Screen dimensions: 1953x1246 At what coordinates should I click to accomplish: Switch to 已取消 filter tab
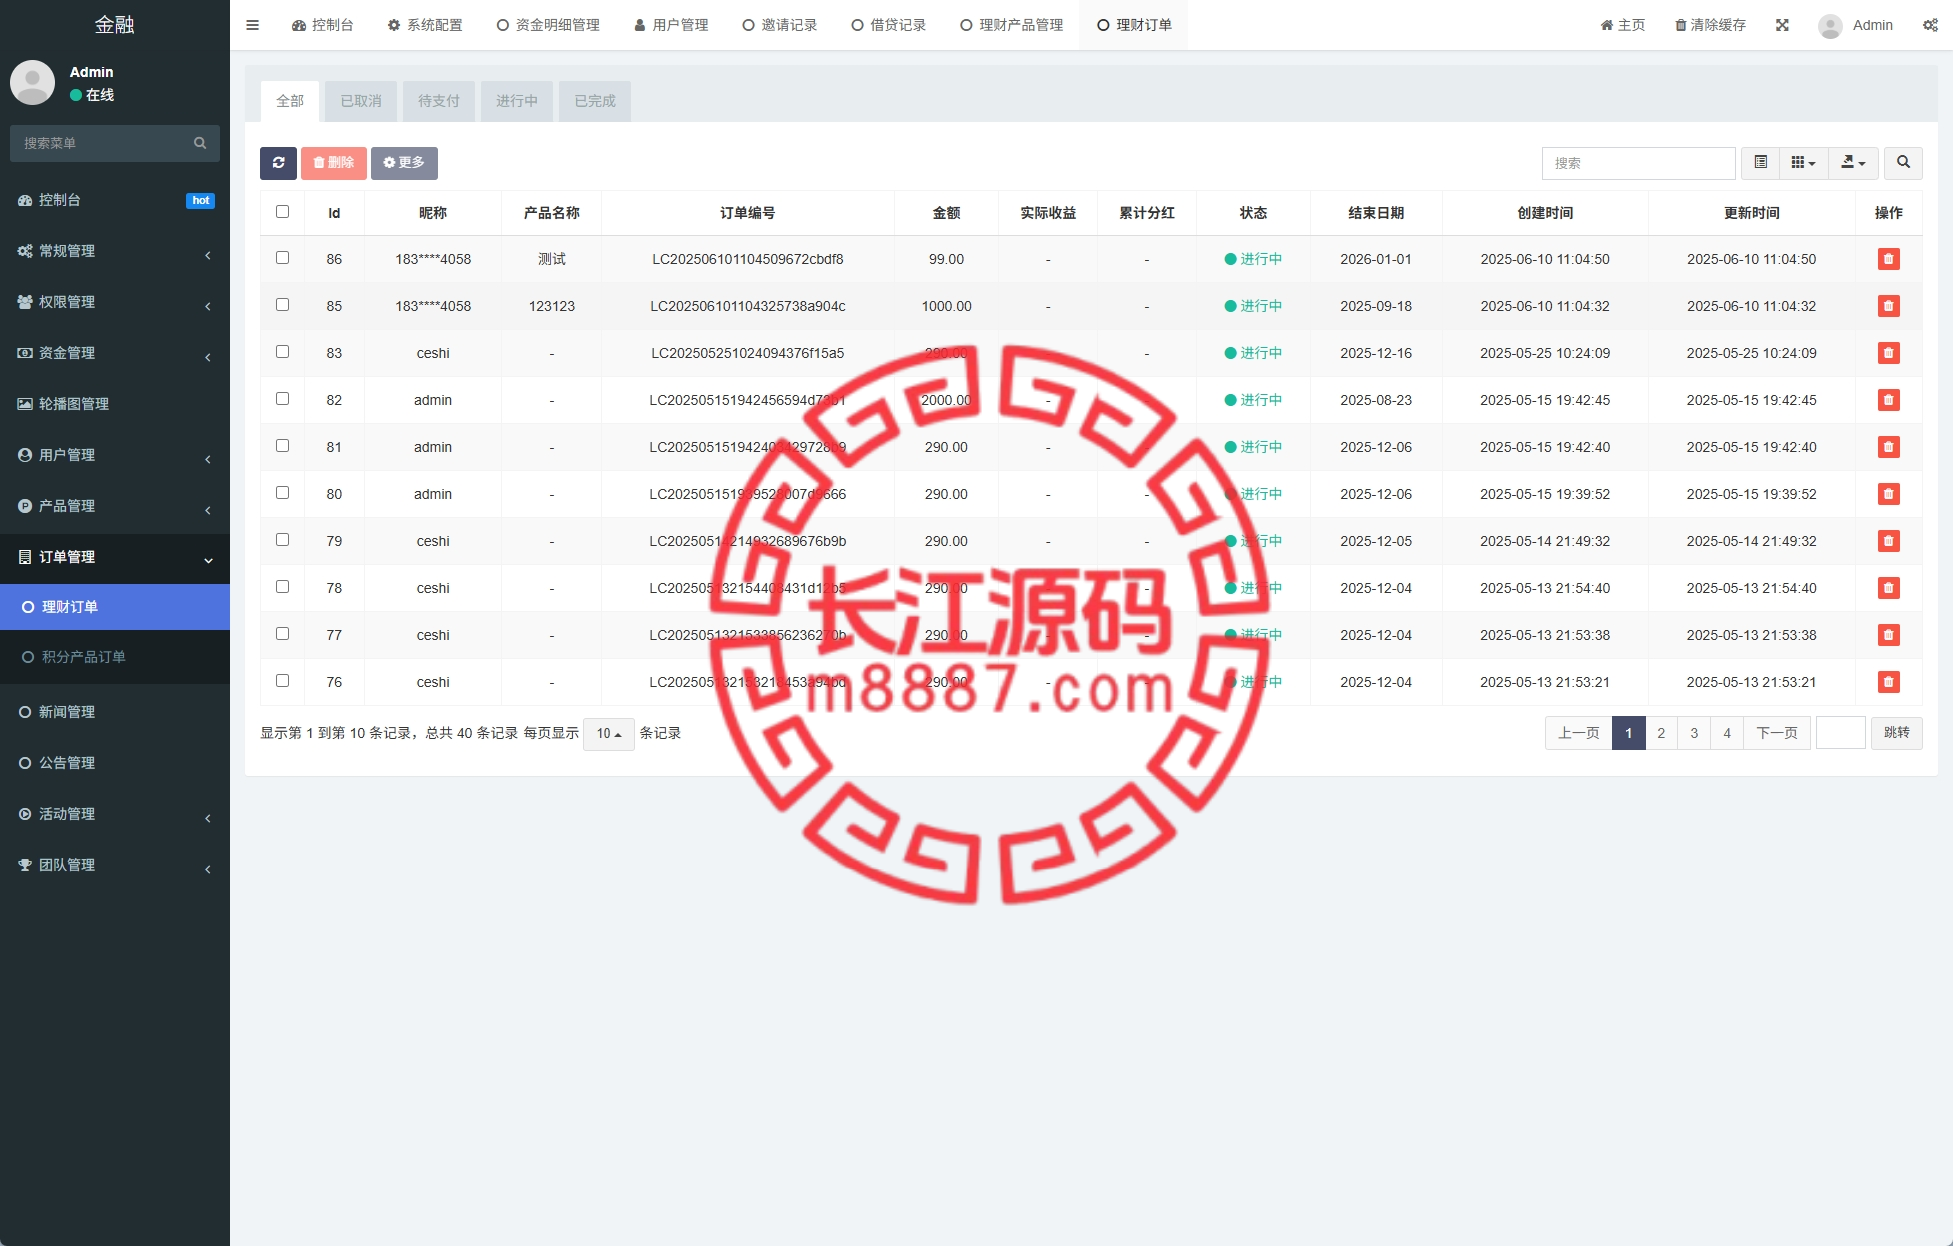[361, 101]
